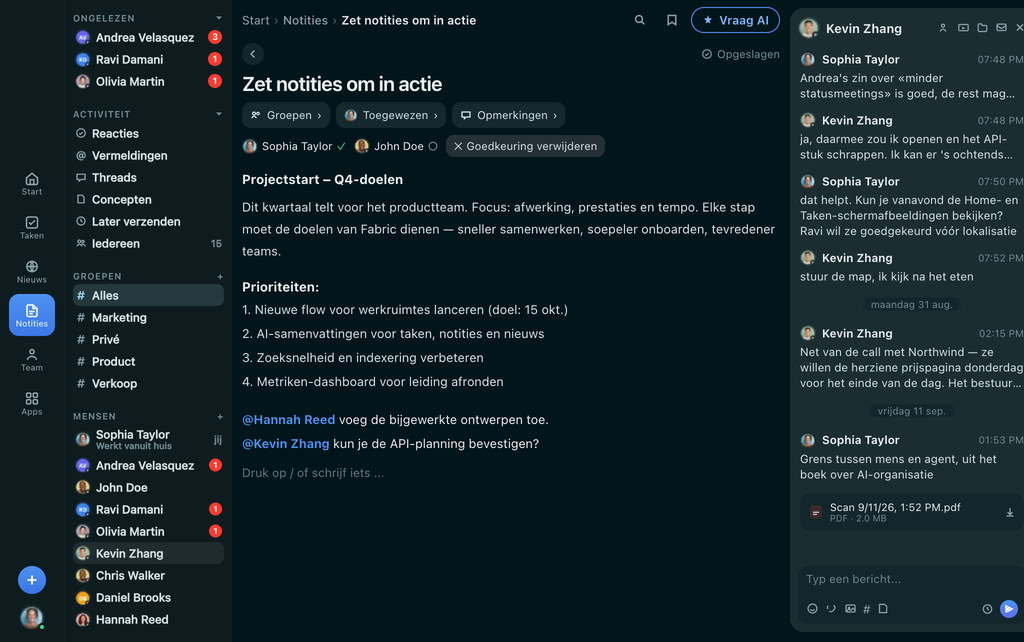This screenshot has width=1024, height=642.
Task: Select the Marketing group
Action: tap(148, 317)
